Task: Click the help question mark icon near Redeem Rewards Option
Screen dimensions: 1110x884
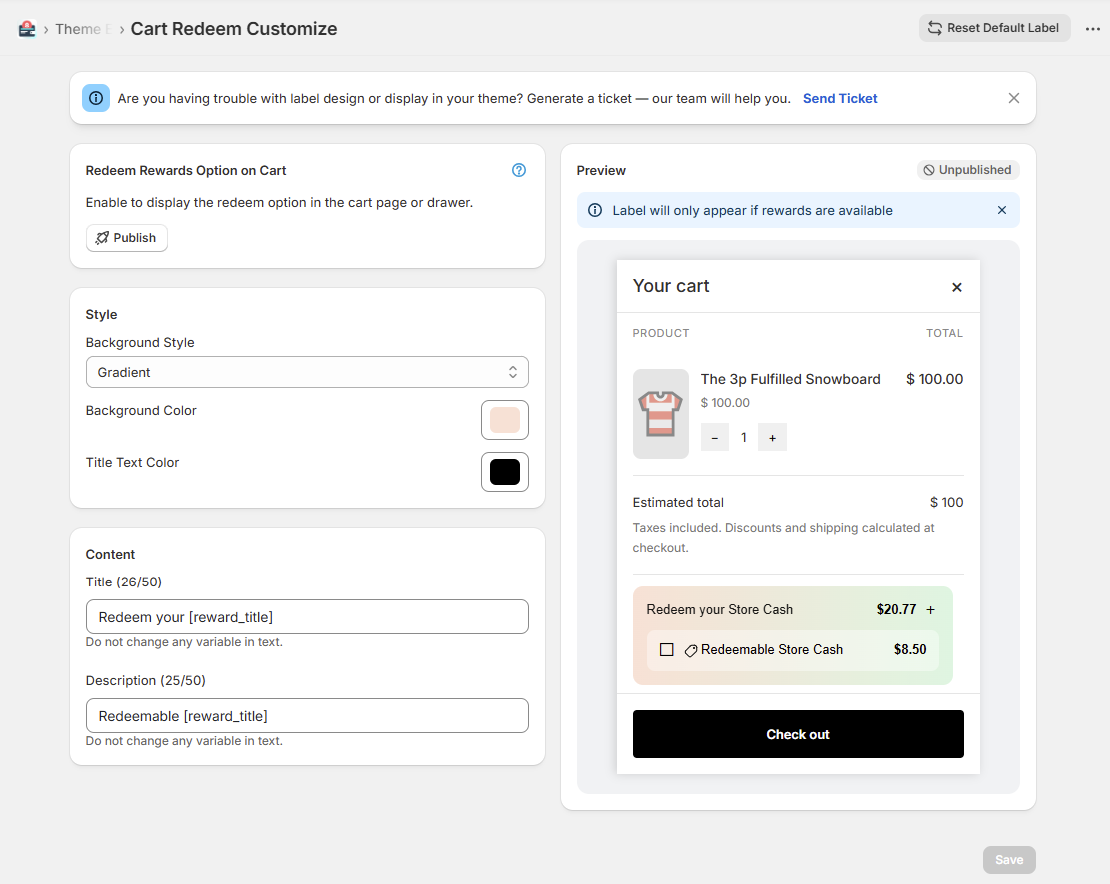Action: tap(519, 170)
